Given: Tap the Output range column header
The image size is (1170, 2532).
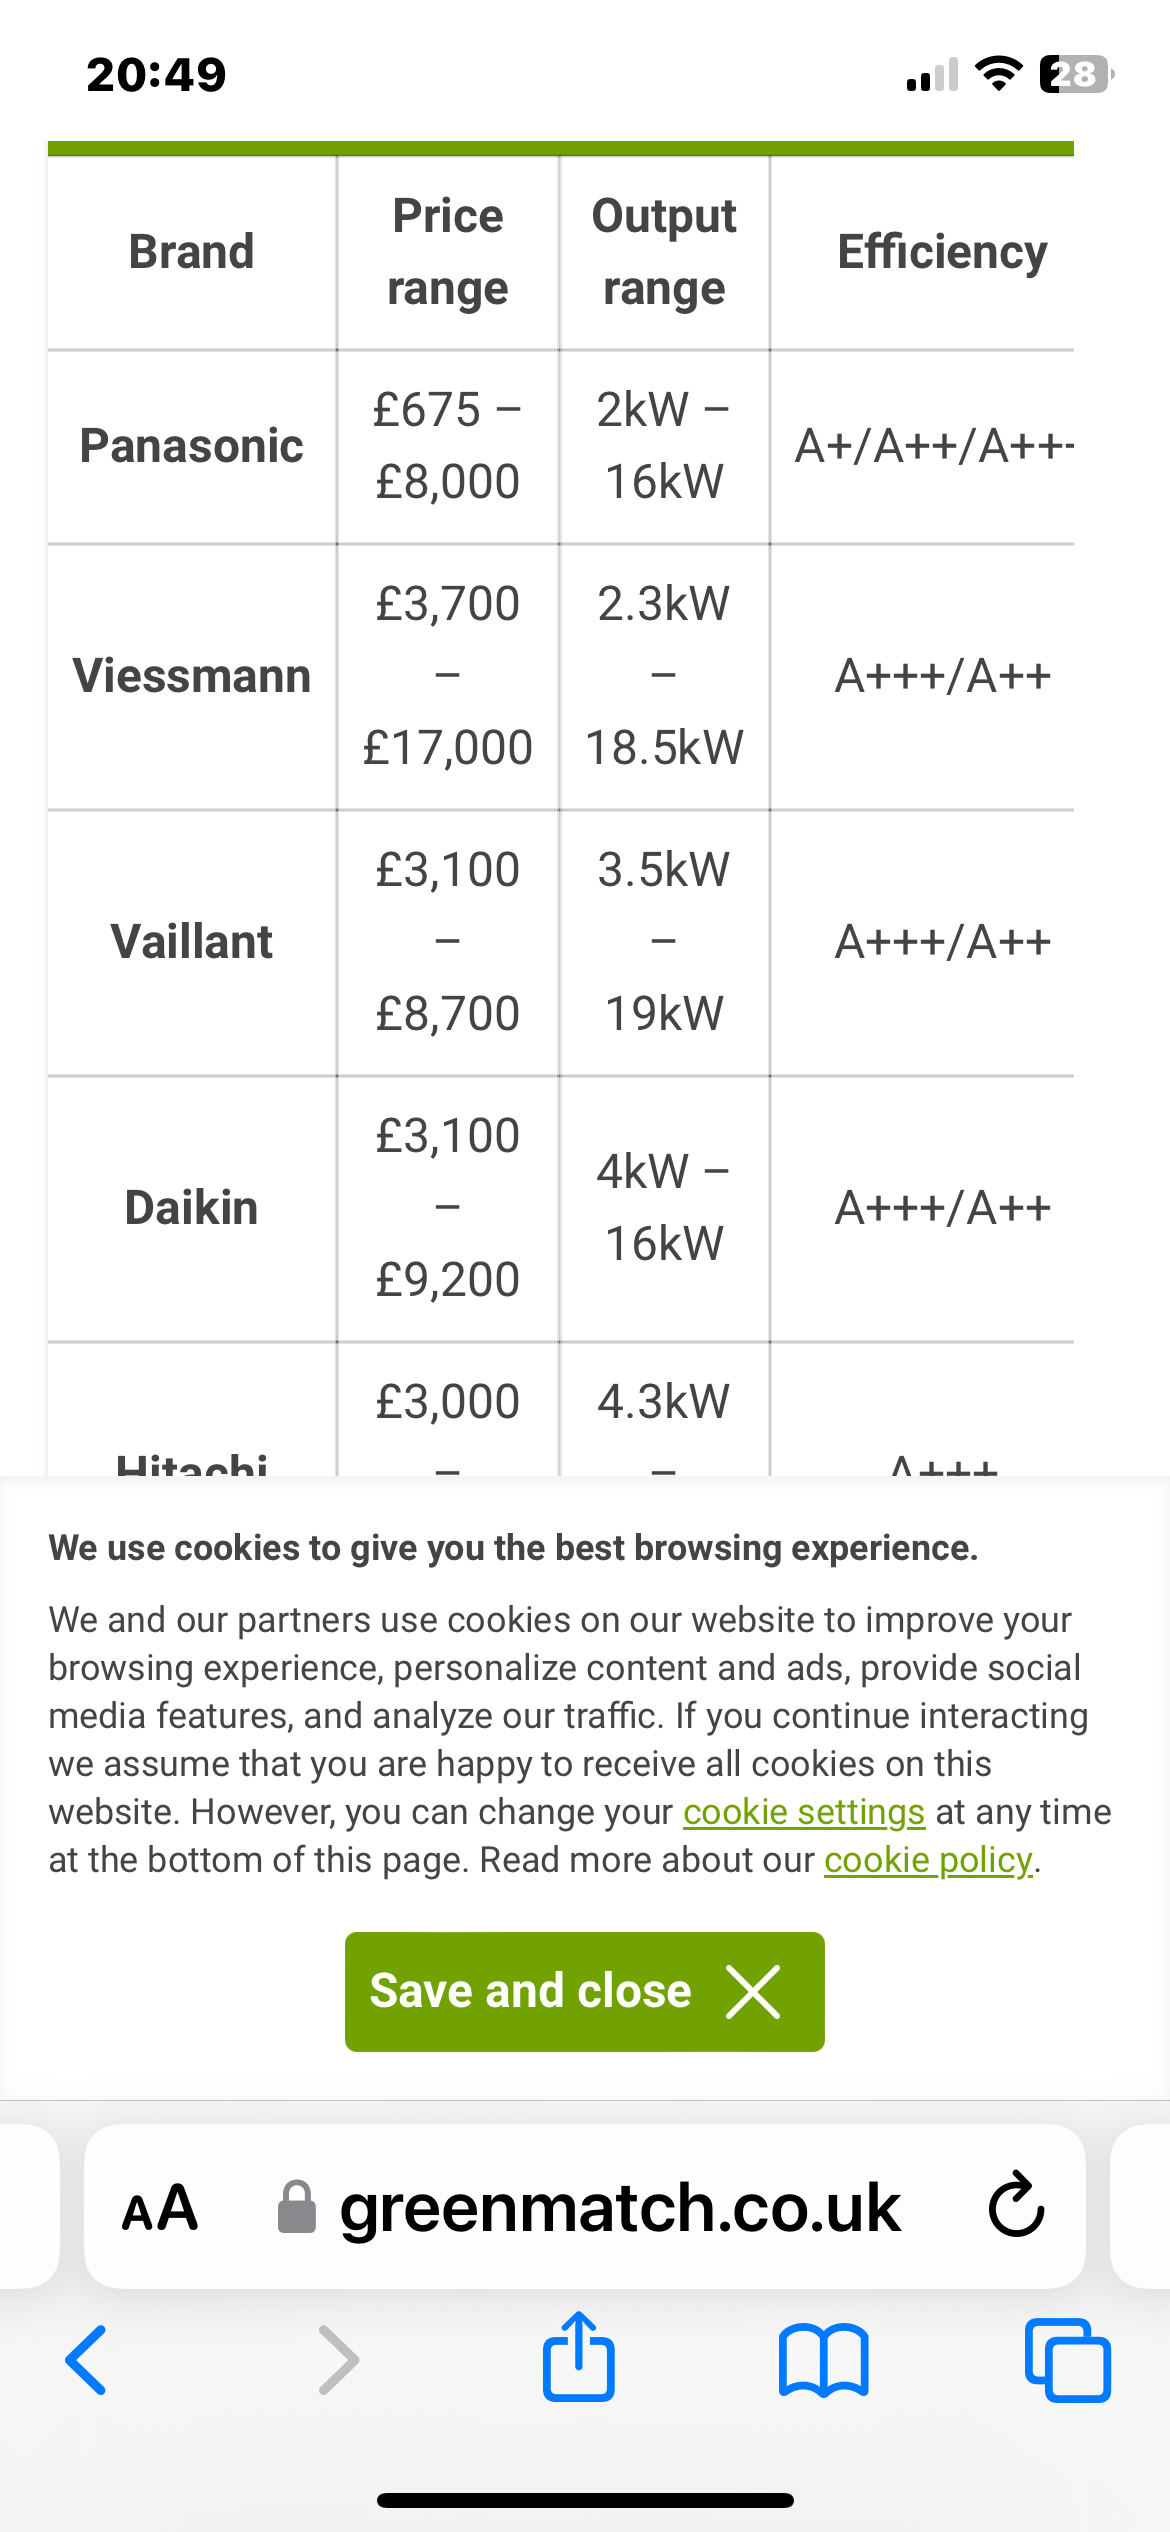Looking at the screenshot, I should pos(664,252).
